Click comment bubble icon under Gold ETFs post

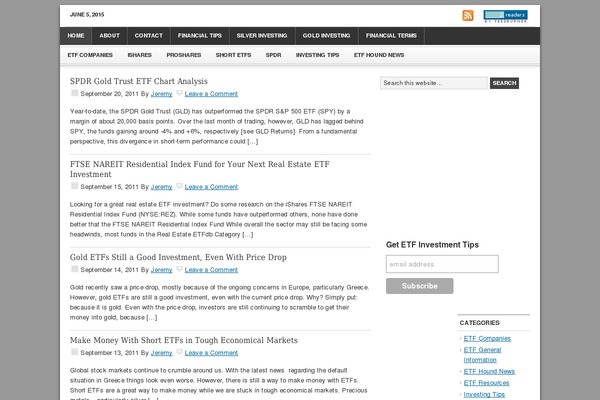[x=179, y=269]
